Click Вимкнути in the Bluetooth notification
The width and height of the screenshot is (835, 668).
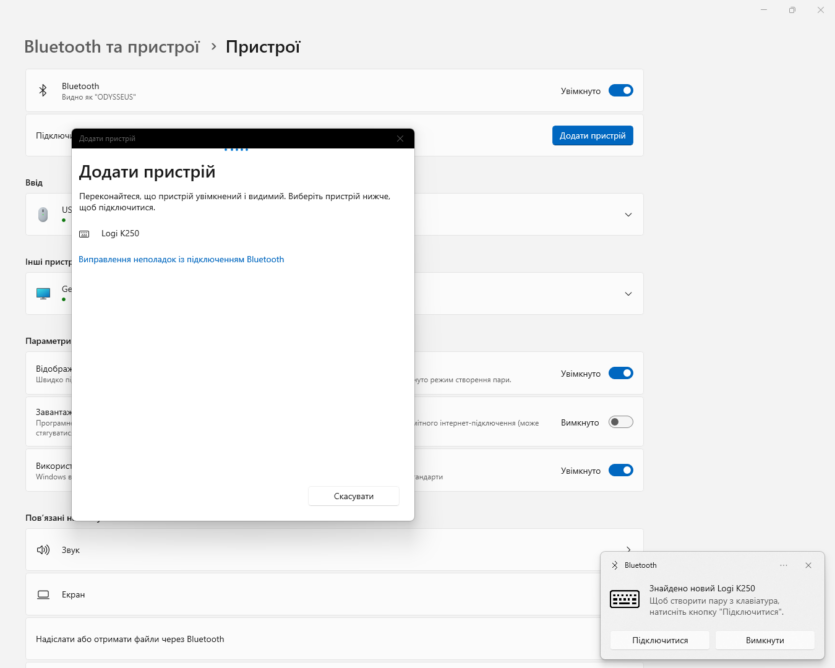(765, 640)
